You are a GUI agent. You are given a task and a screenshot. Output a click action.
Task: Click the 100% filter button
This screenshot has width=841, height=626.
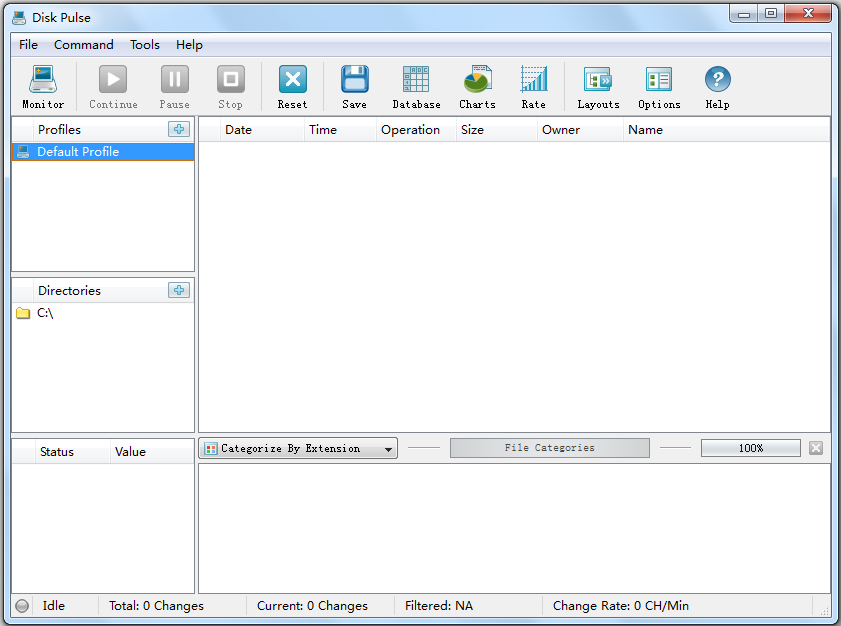pyautogui.click(x=751, y=448)
